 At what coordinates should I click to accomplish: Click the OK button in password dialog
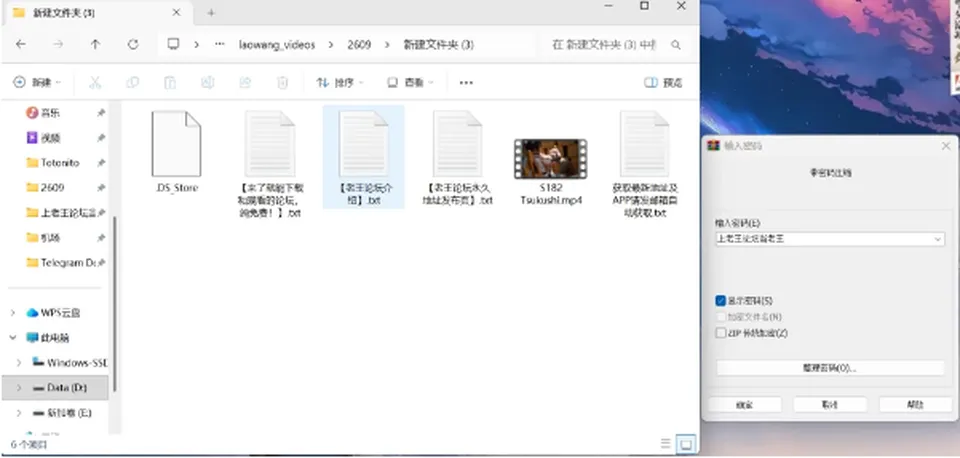744,405
